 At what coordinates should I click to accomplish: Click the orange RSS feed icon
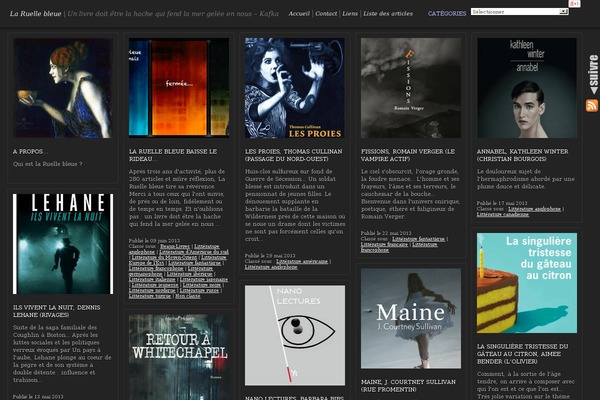pyautogui.click(x=592, y=106)
